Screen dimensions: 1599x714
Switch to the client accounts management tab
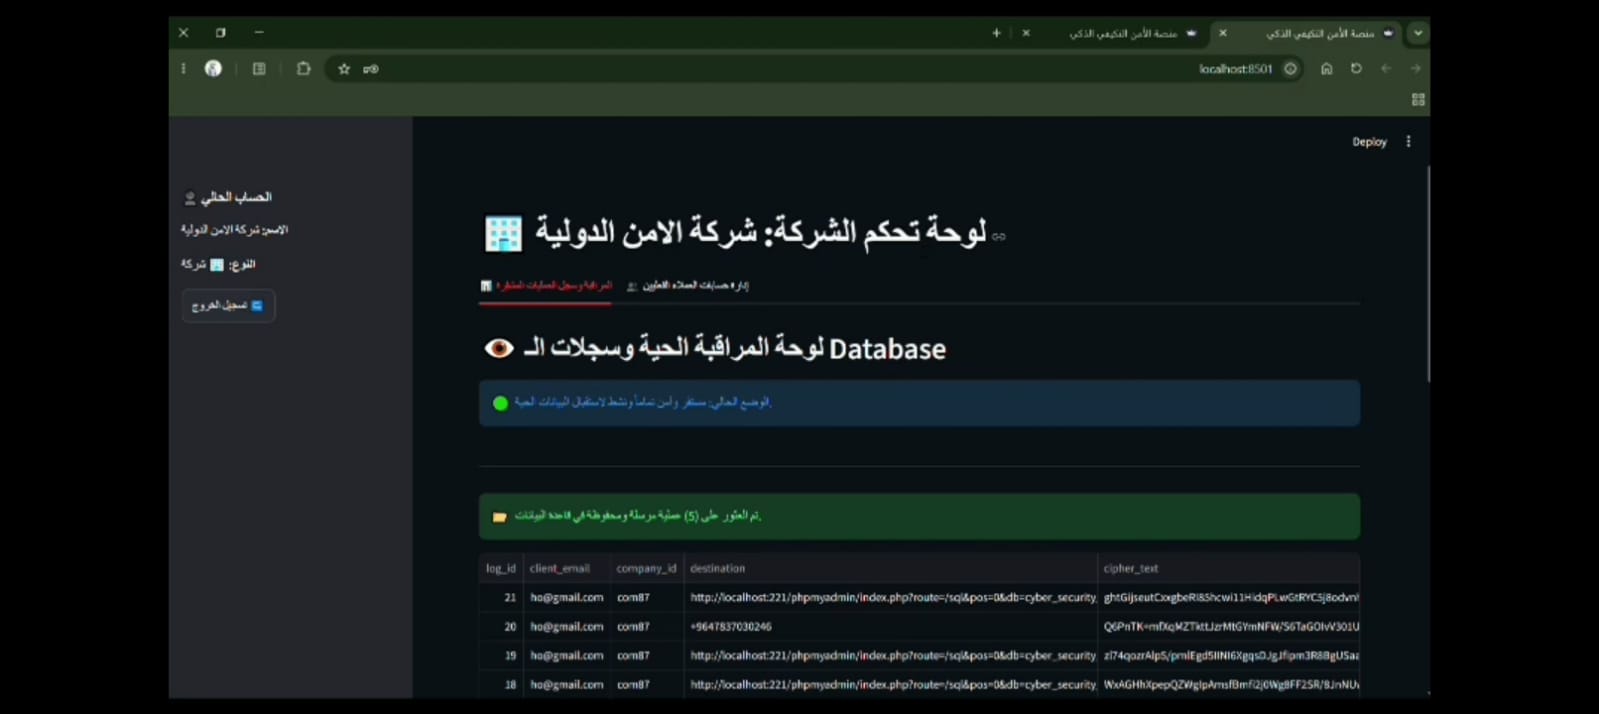click(688, 286)
